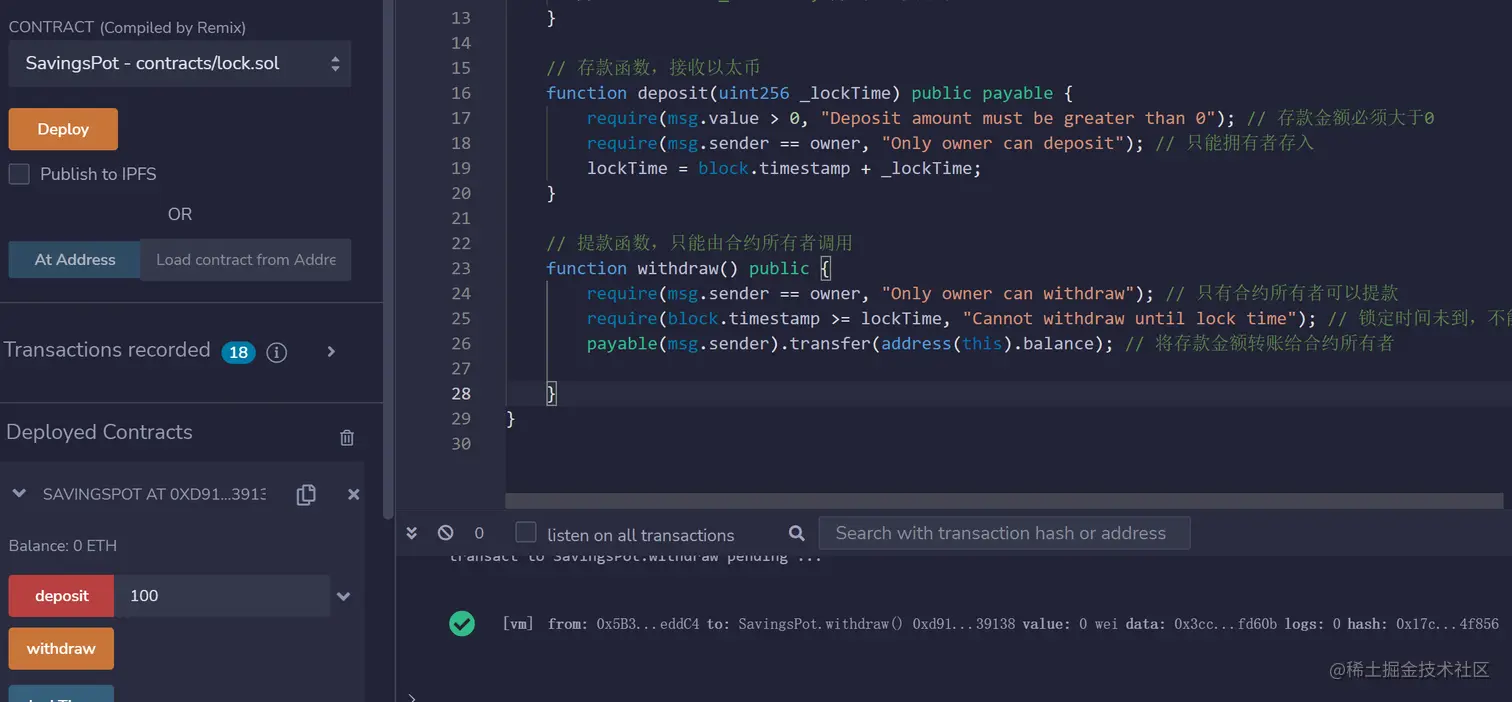
Task: Collapse the SAVINGSPOT deployed contract instance
Action: [x=18, y=494]
